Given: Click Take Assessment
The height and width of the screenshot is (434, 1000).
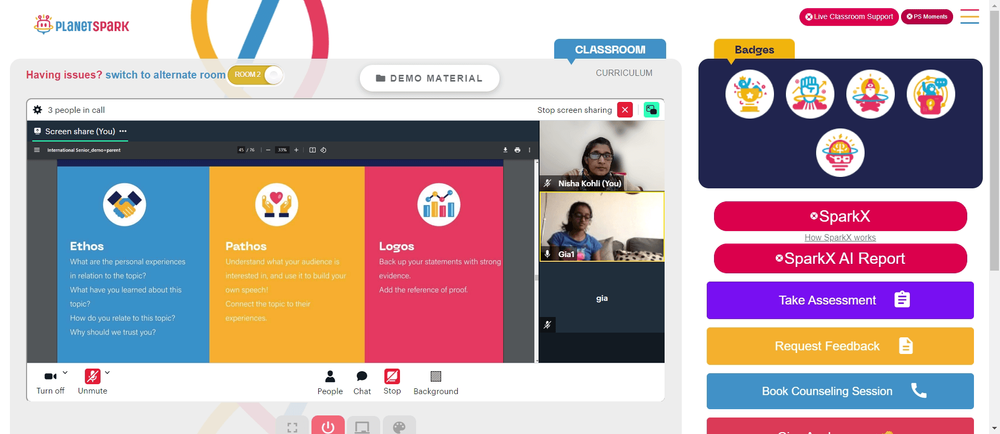Looking at the screenshot, I should [840, 300].
